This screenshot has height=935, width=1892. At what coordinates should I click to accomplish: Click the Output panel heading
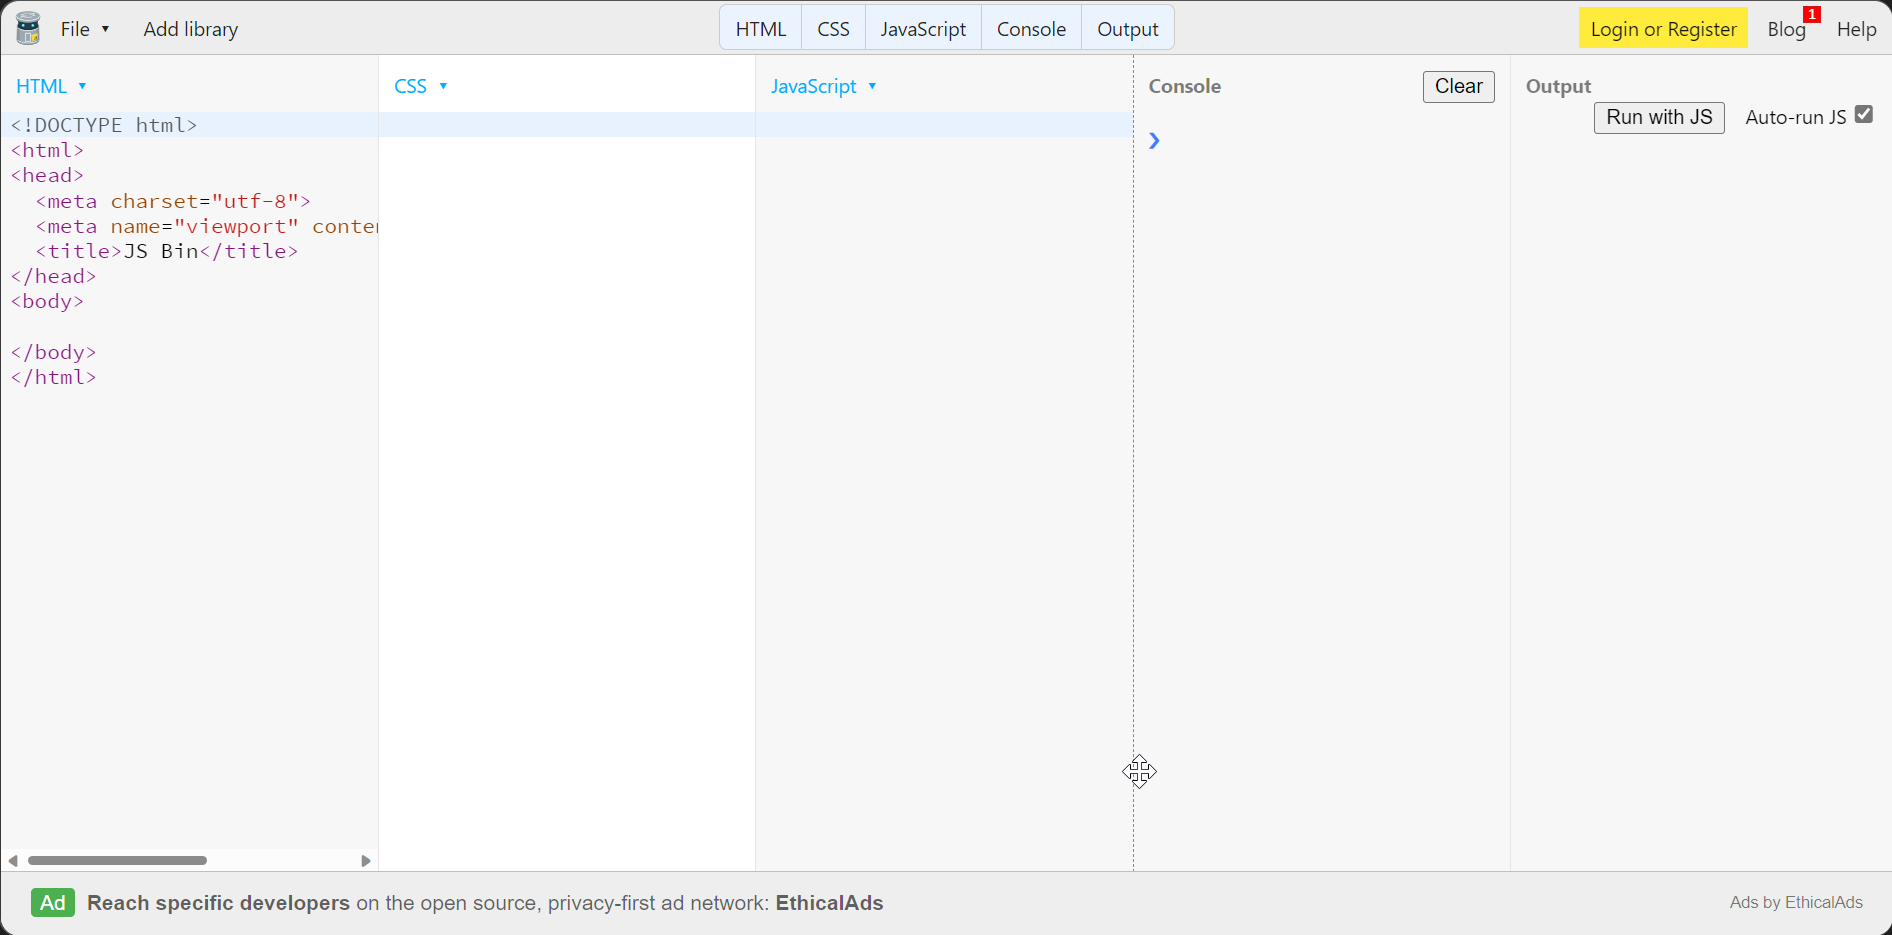1558,86
